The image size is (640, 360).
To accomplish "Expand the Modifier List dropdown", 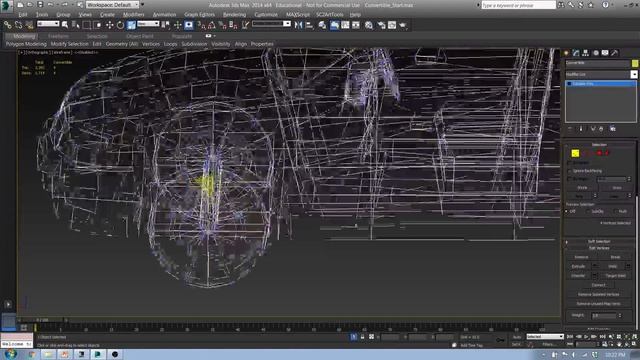I will (634, 74).
